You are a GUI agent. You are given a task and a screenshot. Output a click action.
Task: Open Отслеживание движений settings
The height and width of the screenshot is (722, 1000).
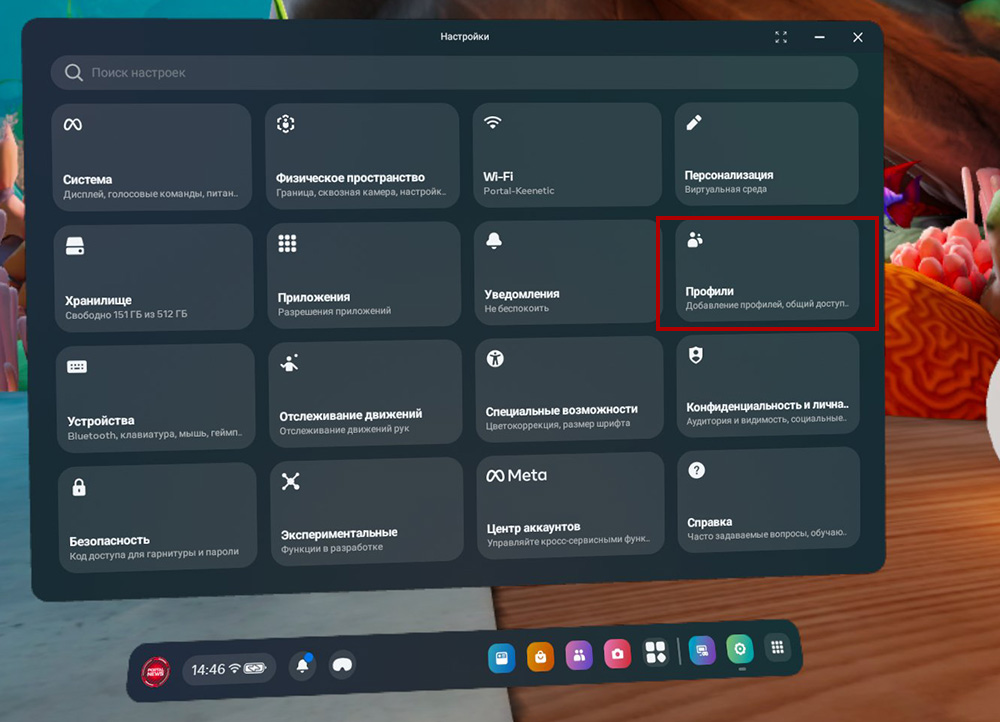coord(366,392)
